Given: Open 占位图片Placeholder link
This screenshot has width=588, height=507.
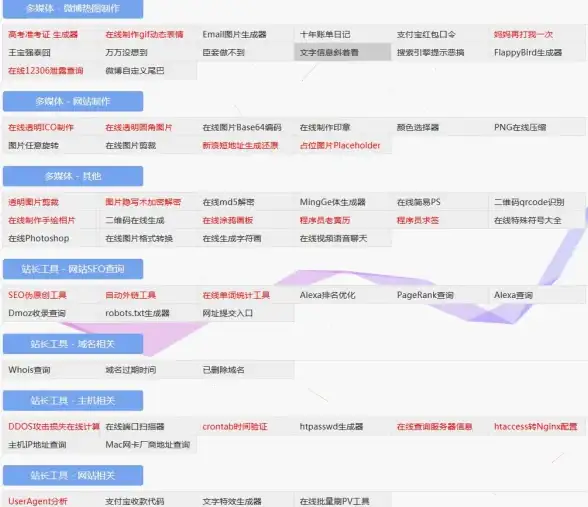Looking at the screenshot, I should (x=340, y=146).
